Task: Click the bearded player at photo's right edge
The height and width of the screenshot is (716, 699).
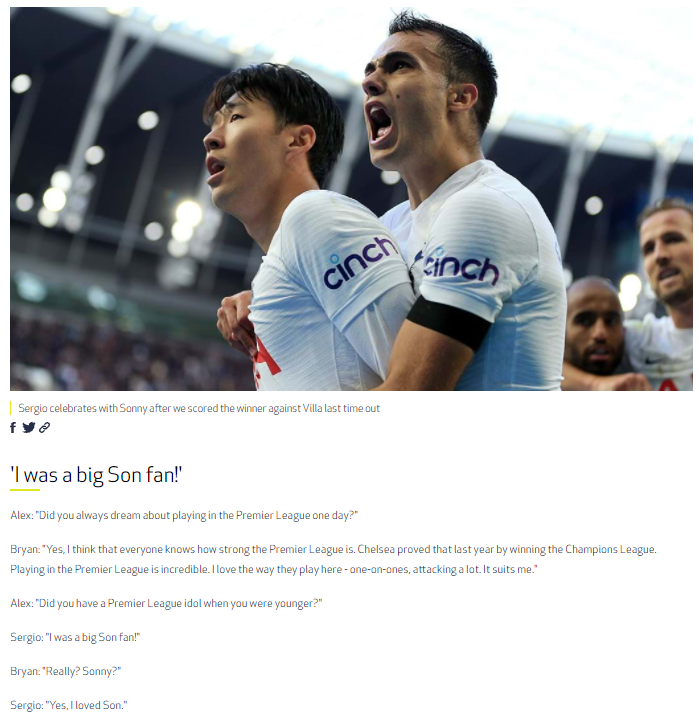Action: click(667, 256)
